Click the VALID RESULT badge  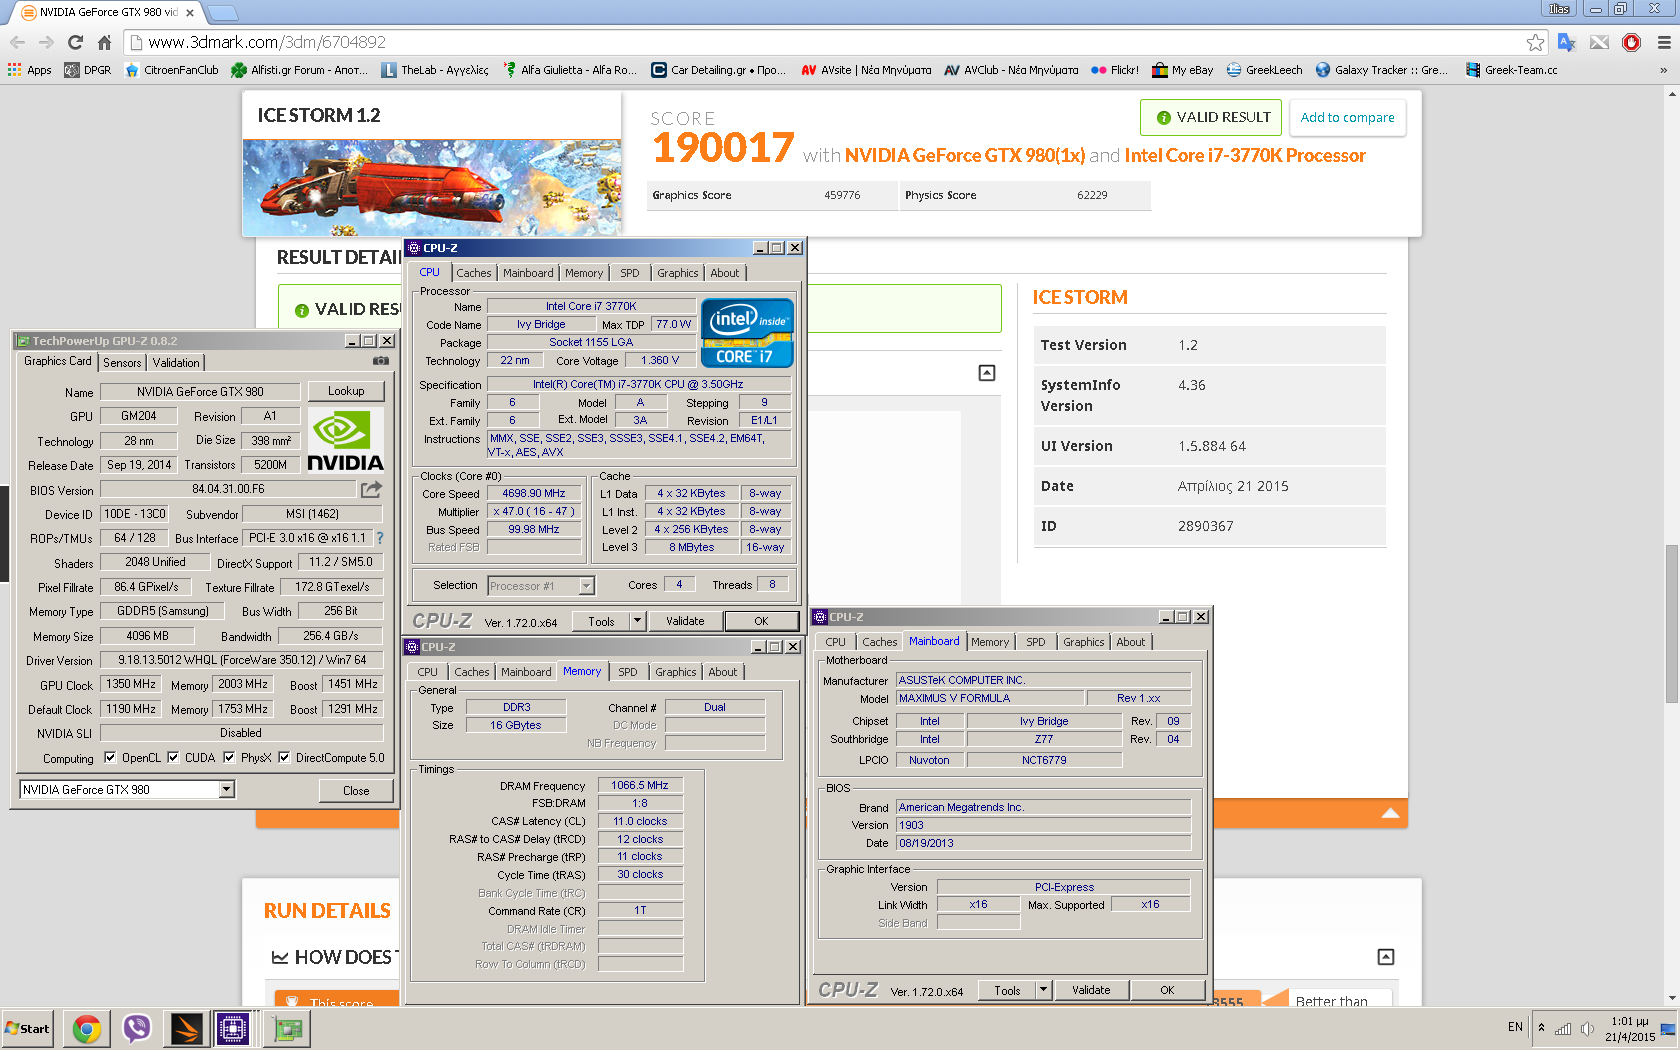point(1211,117)
